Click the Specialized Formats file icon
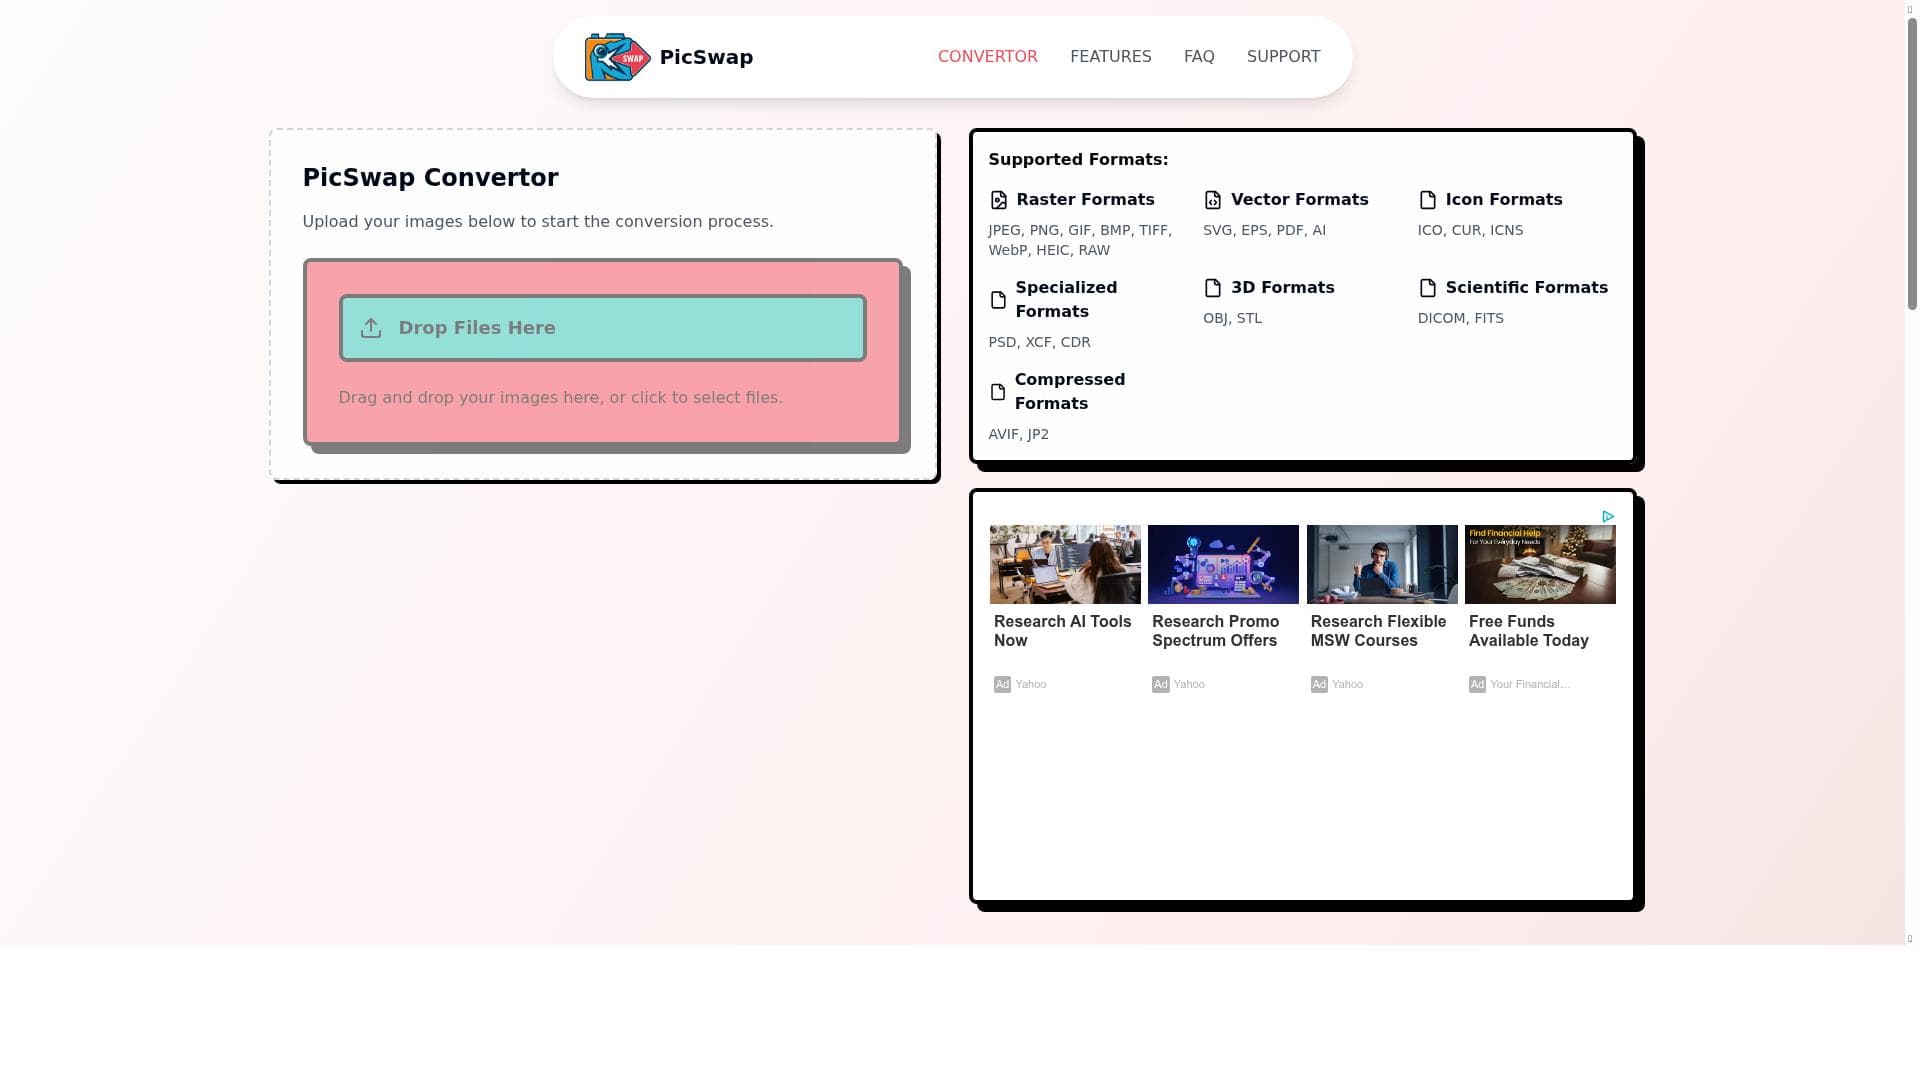1920x1080 pixels. pos(998,300)
